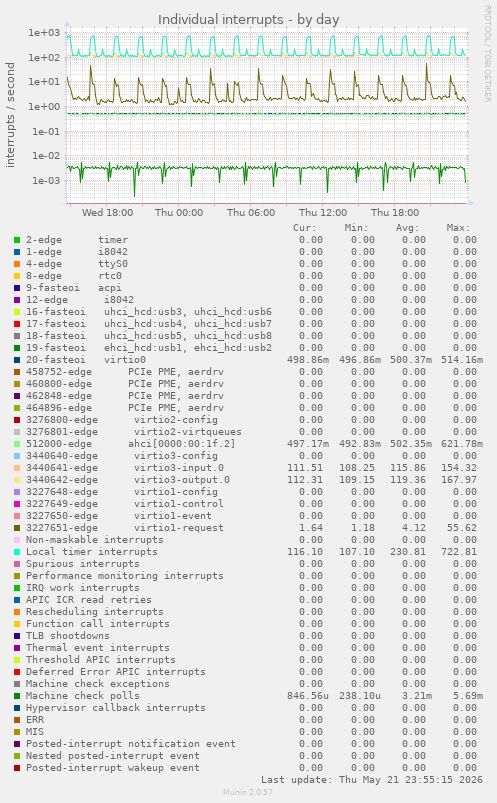Click the dark blue 20-fasteoi virtio0 swatch

pos(17,360)
